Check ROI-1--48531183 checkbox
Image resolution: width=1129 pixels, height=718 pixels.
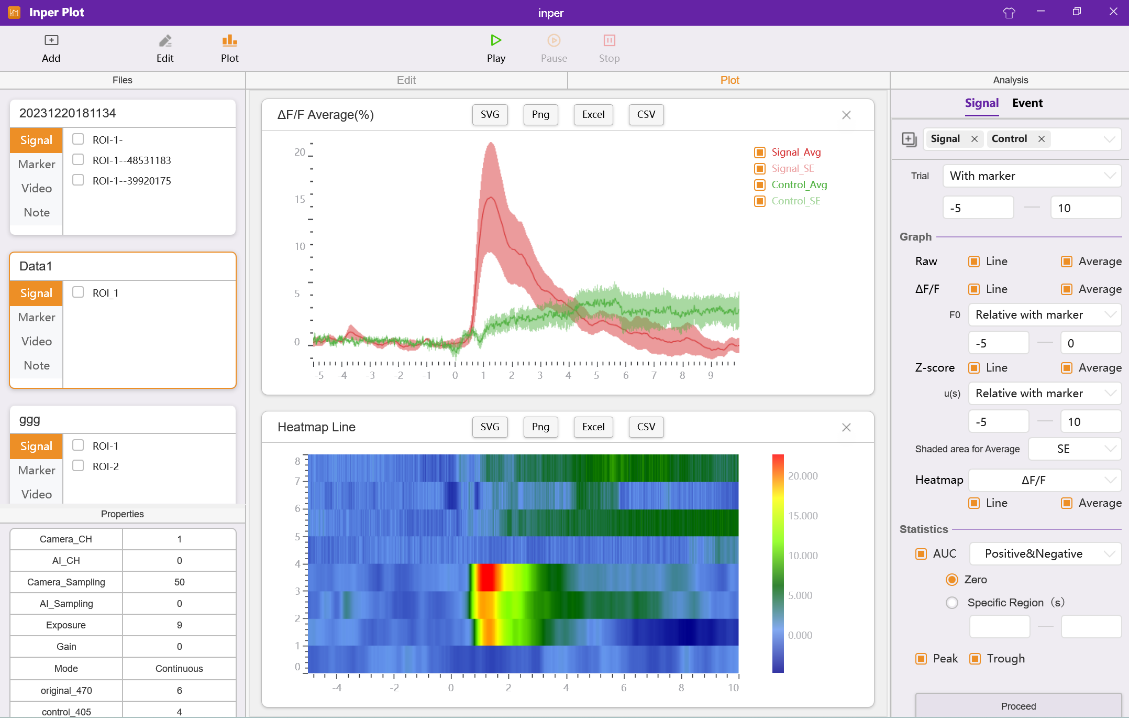(78, 159)
